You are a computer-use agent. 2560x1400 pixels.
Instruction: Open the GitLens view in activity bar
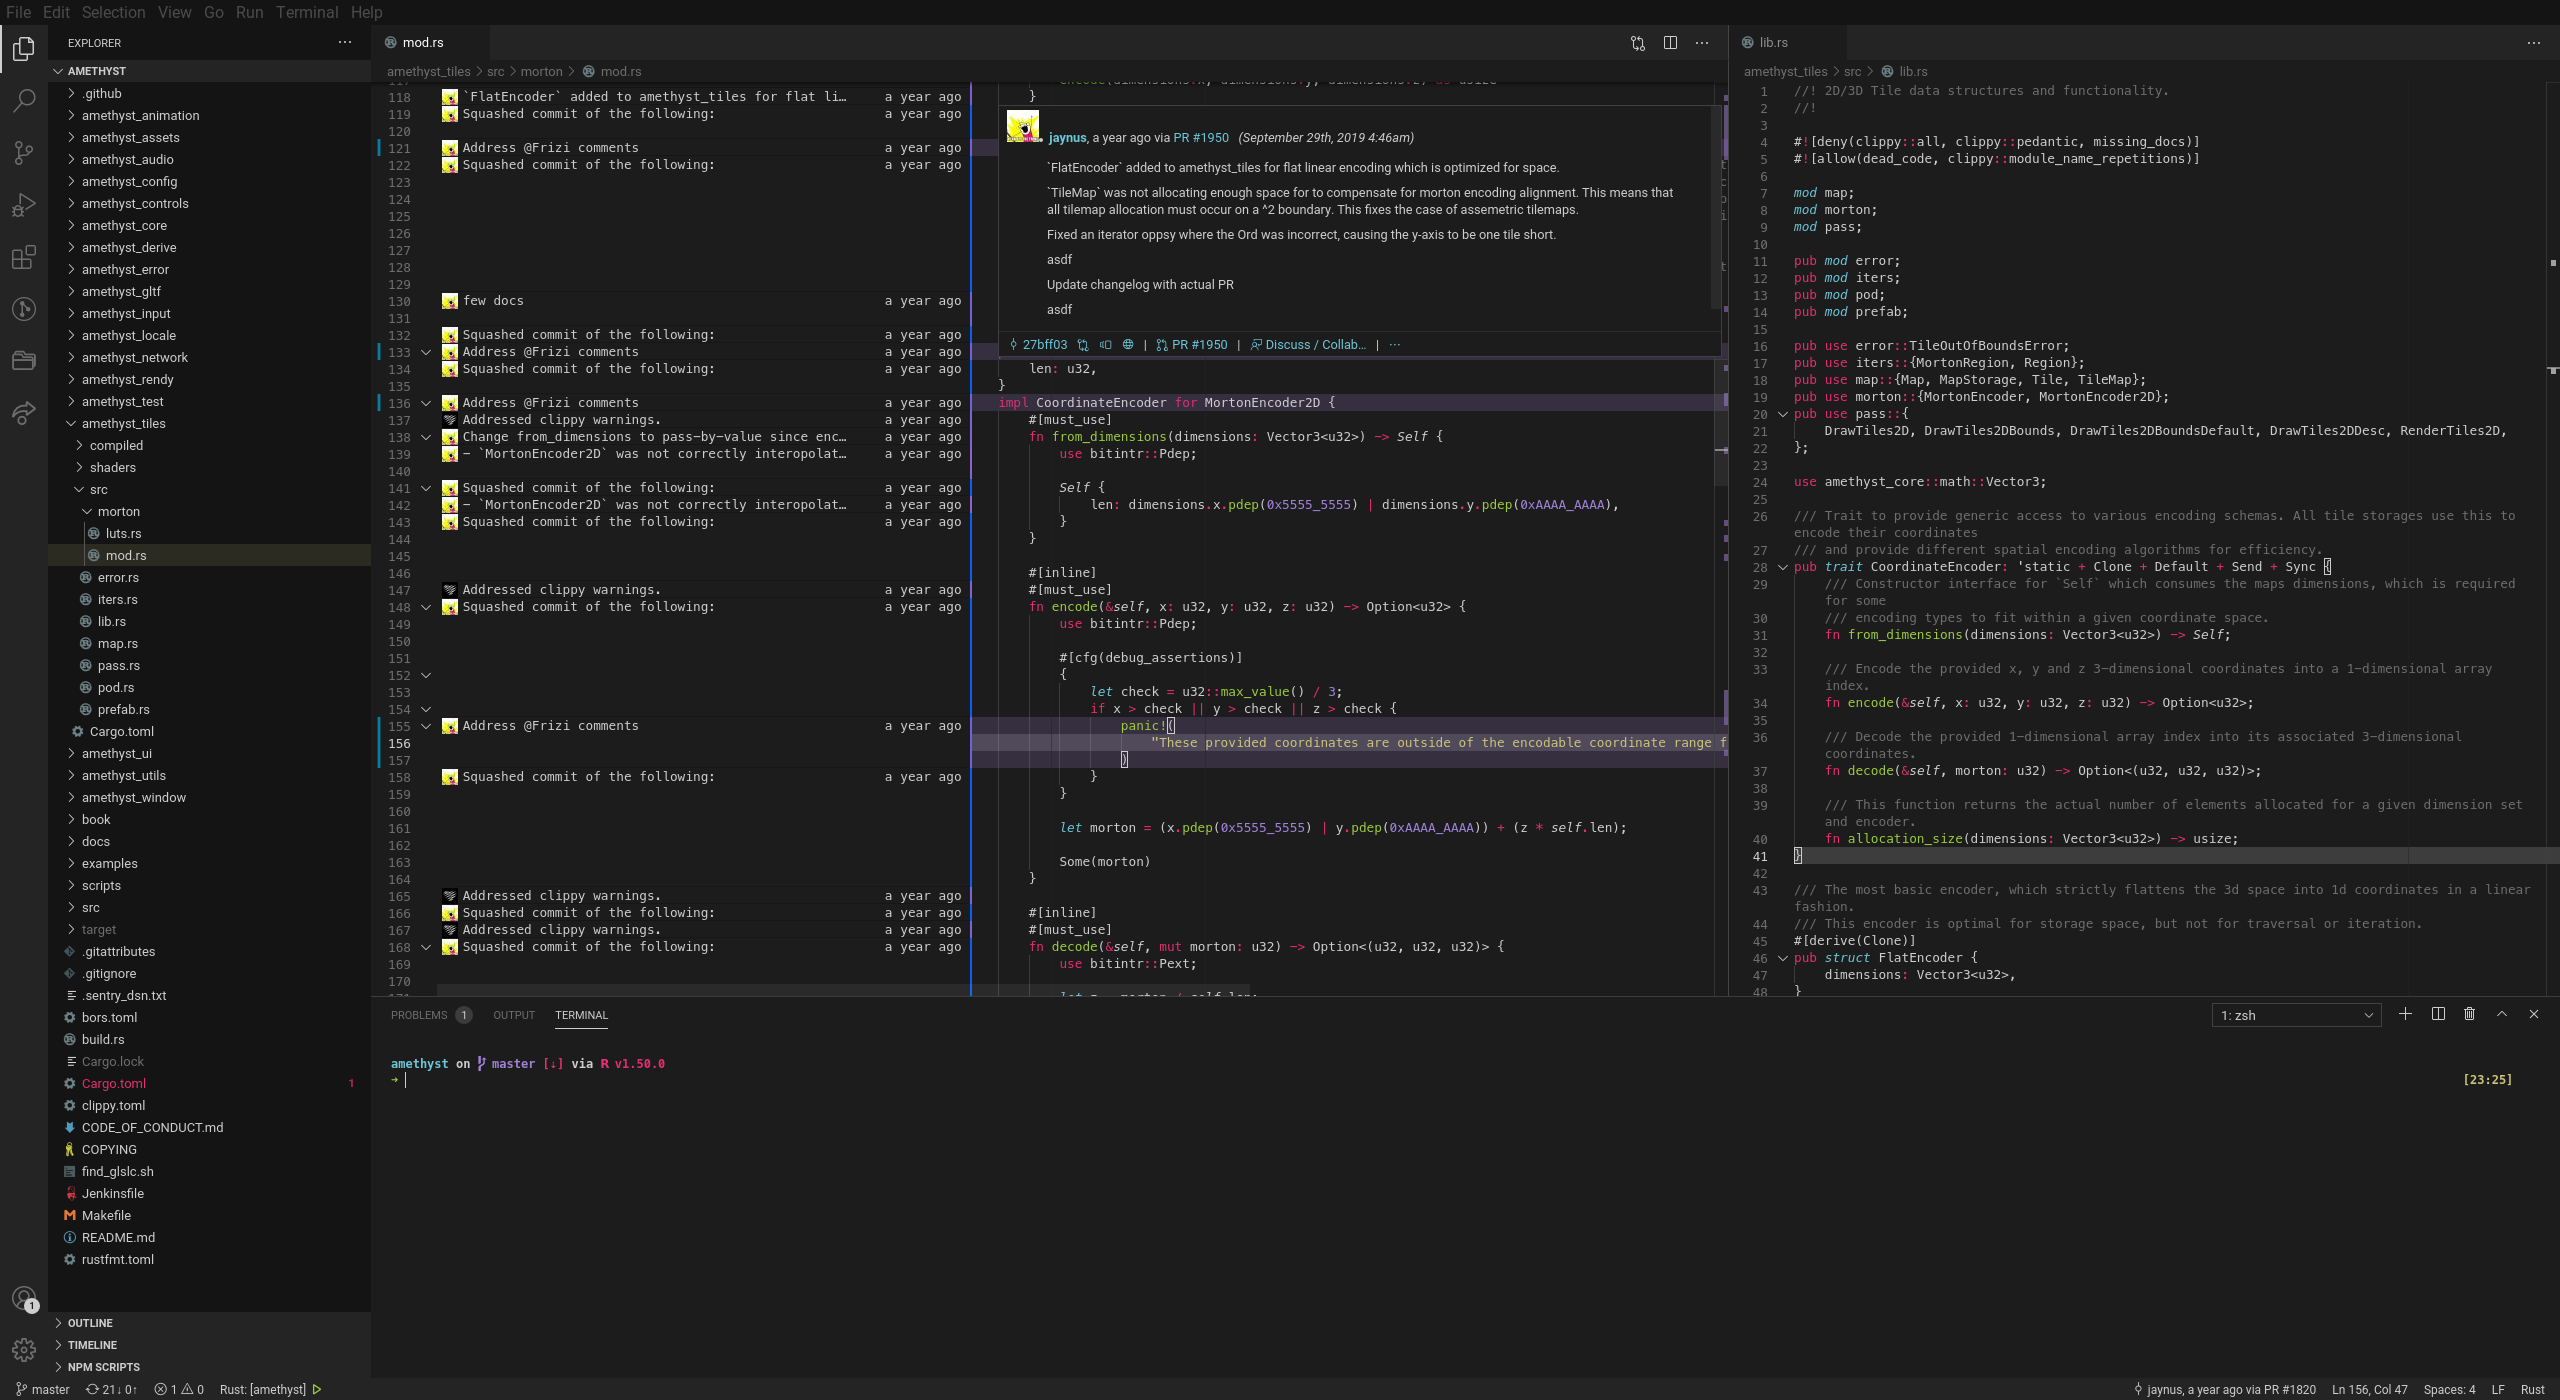click(24, 309)
